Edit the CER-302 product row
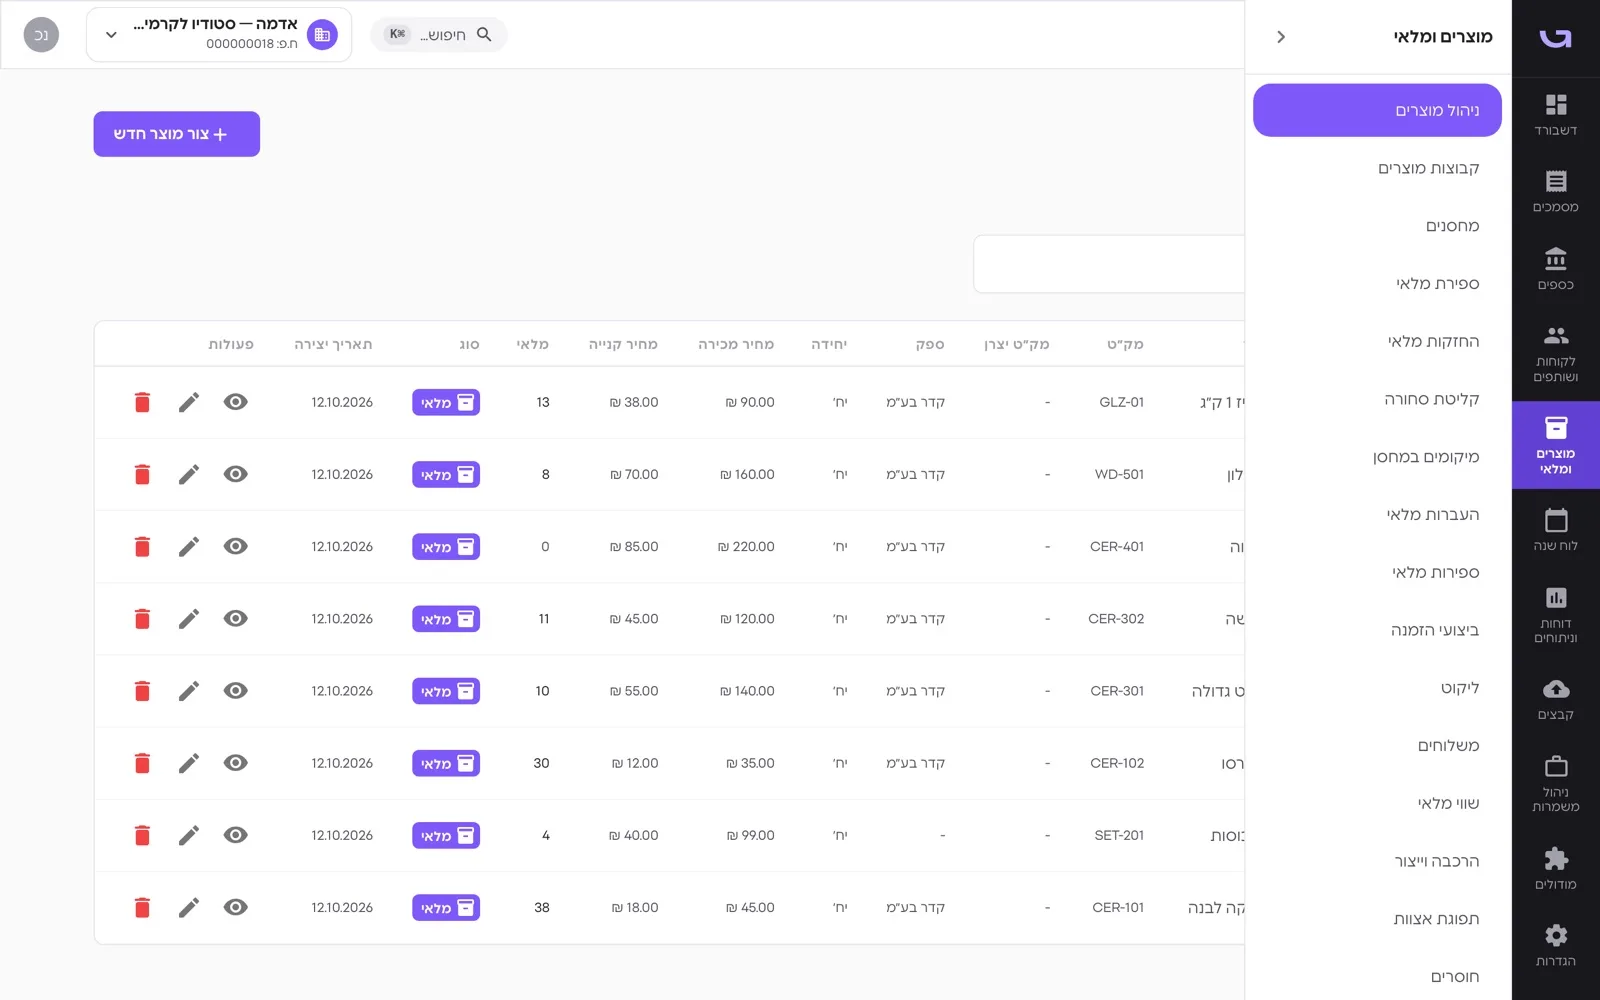Screen dimensions: 1600x1000 coord(189,619)
